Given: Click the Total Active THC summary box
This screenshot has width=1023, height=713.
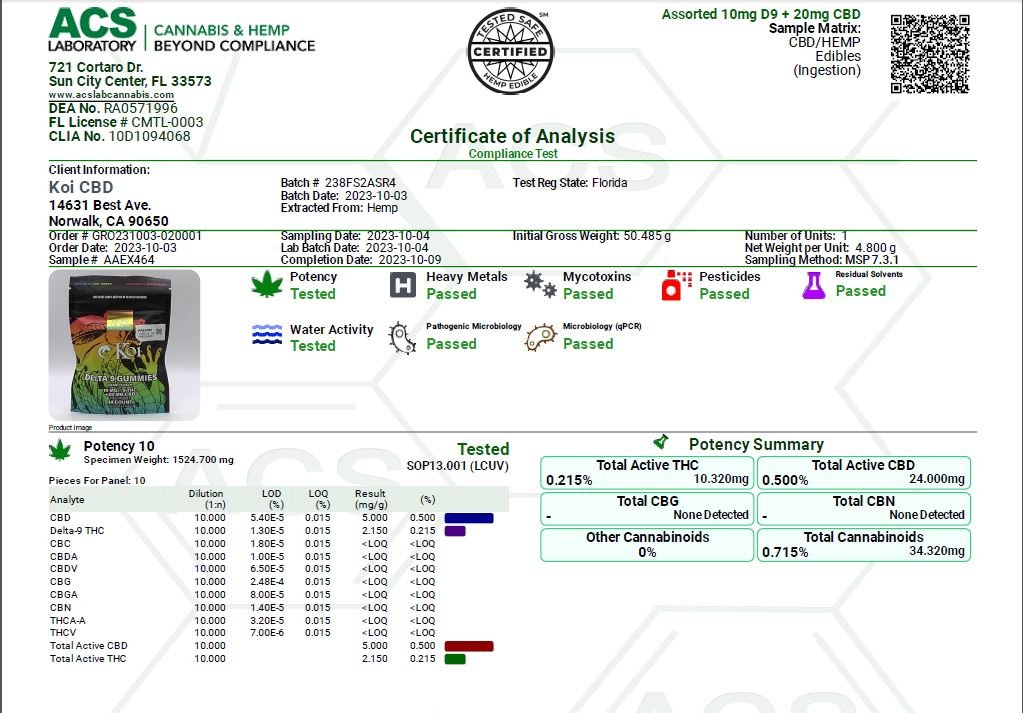Looking at the screenshot, I should tap(647, 473).
